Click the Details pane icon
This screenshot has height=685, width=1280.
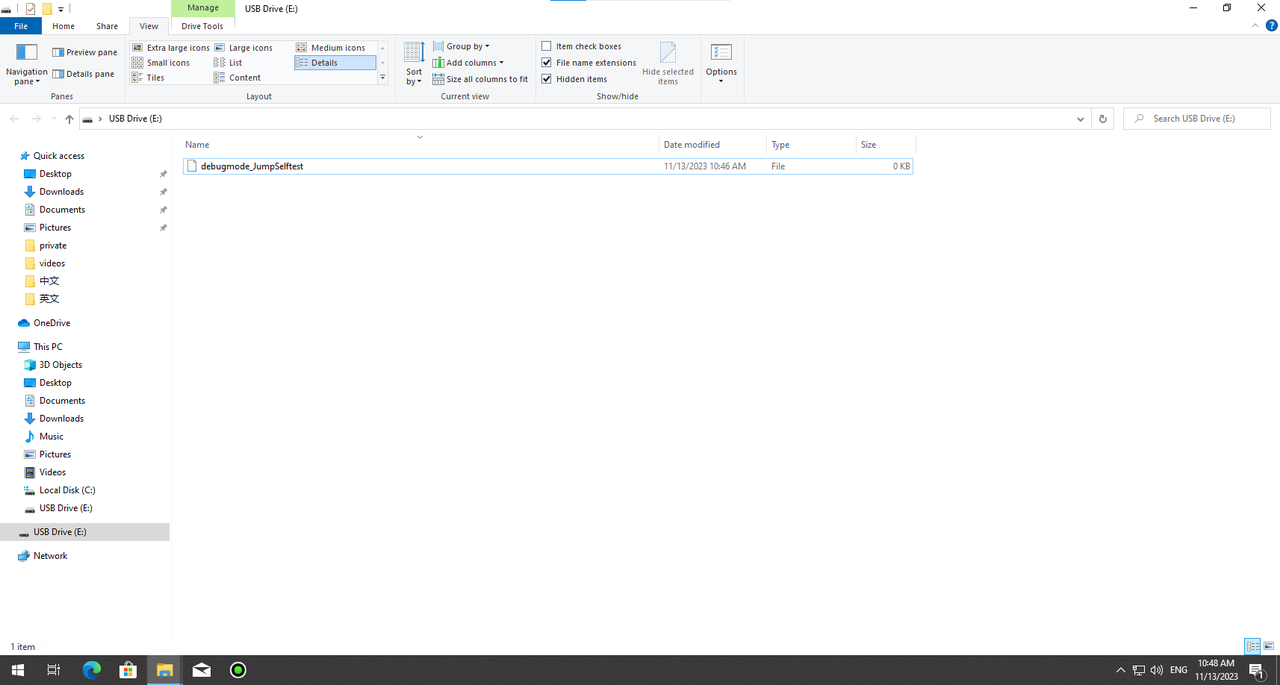[58, 74]
